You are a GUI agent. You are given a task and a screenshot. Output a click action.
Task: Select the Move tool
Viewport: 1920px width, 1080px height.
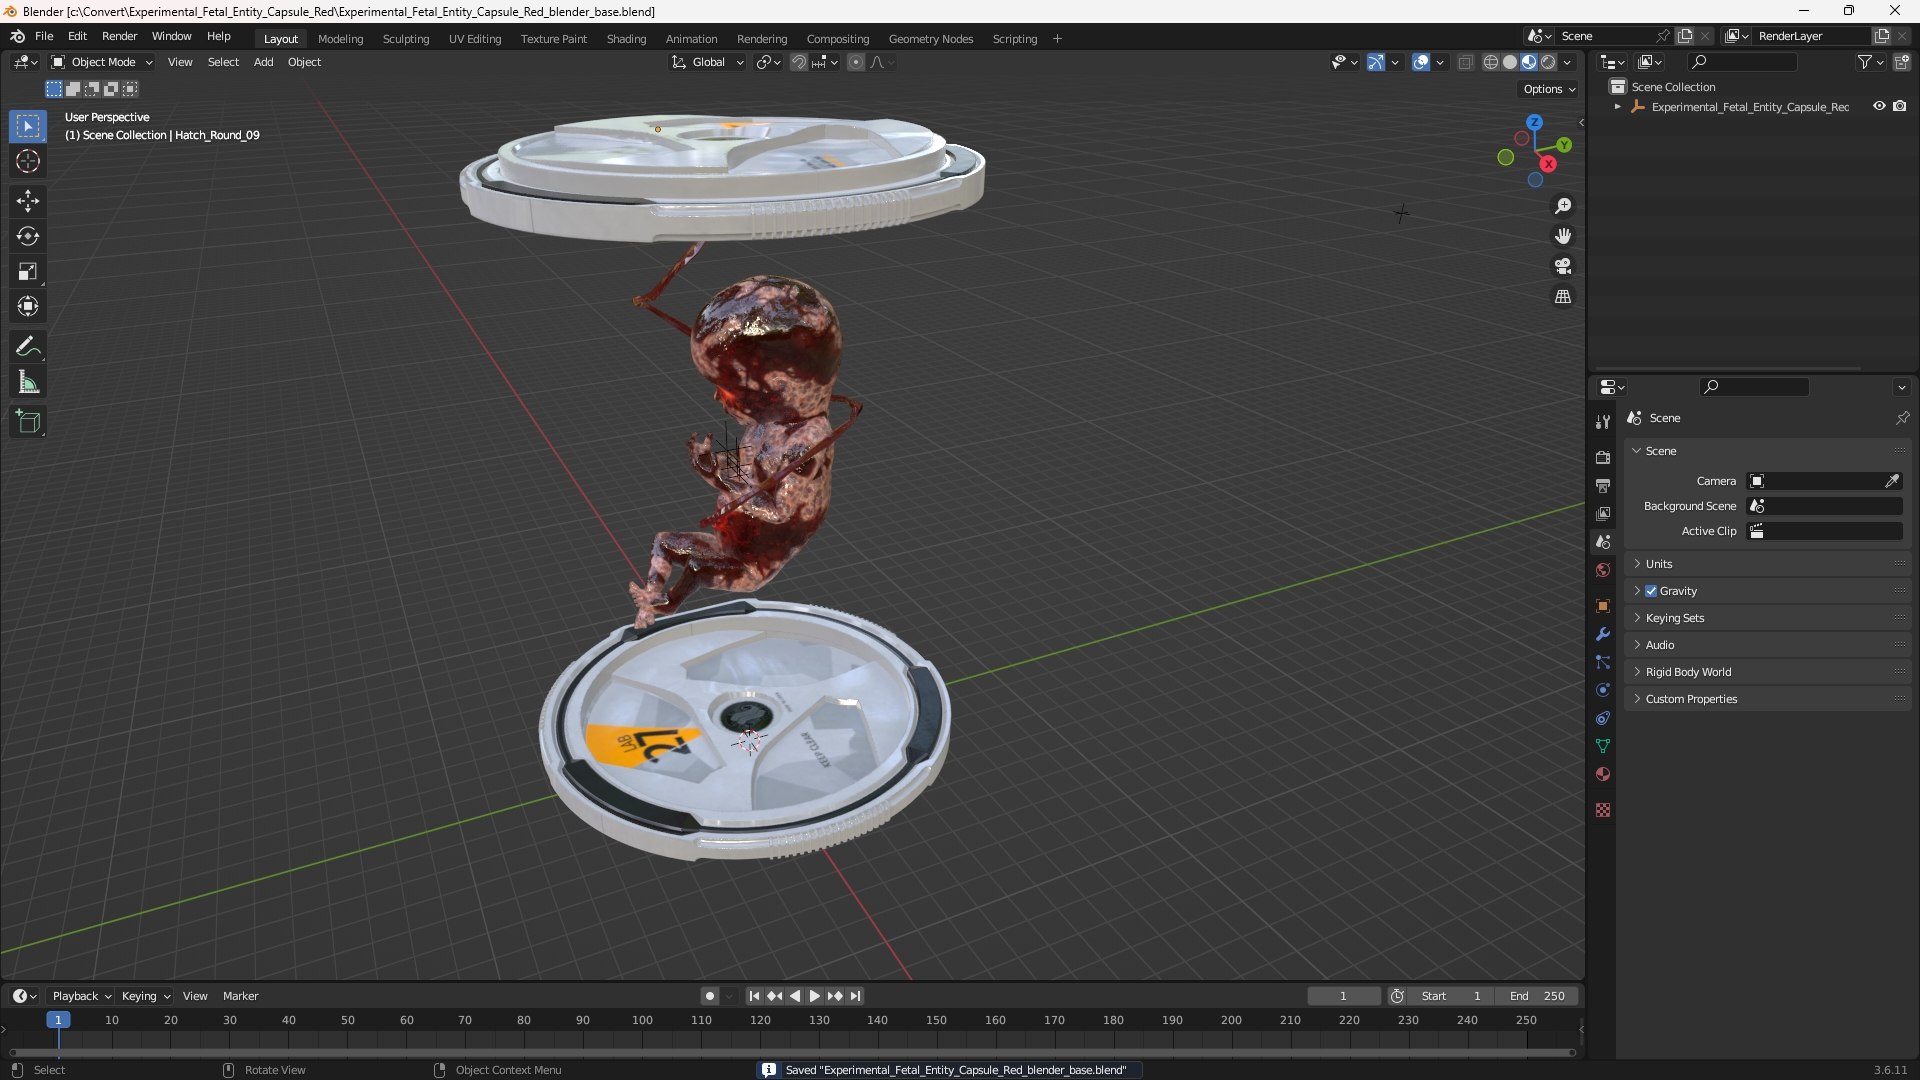pyautogui.click(x=28, y=201)
